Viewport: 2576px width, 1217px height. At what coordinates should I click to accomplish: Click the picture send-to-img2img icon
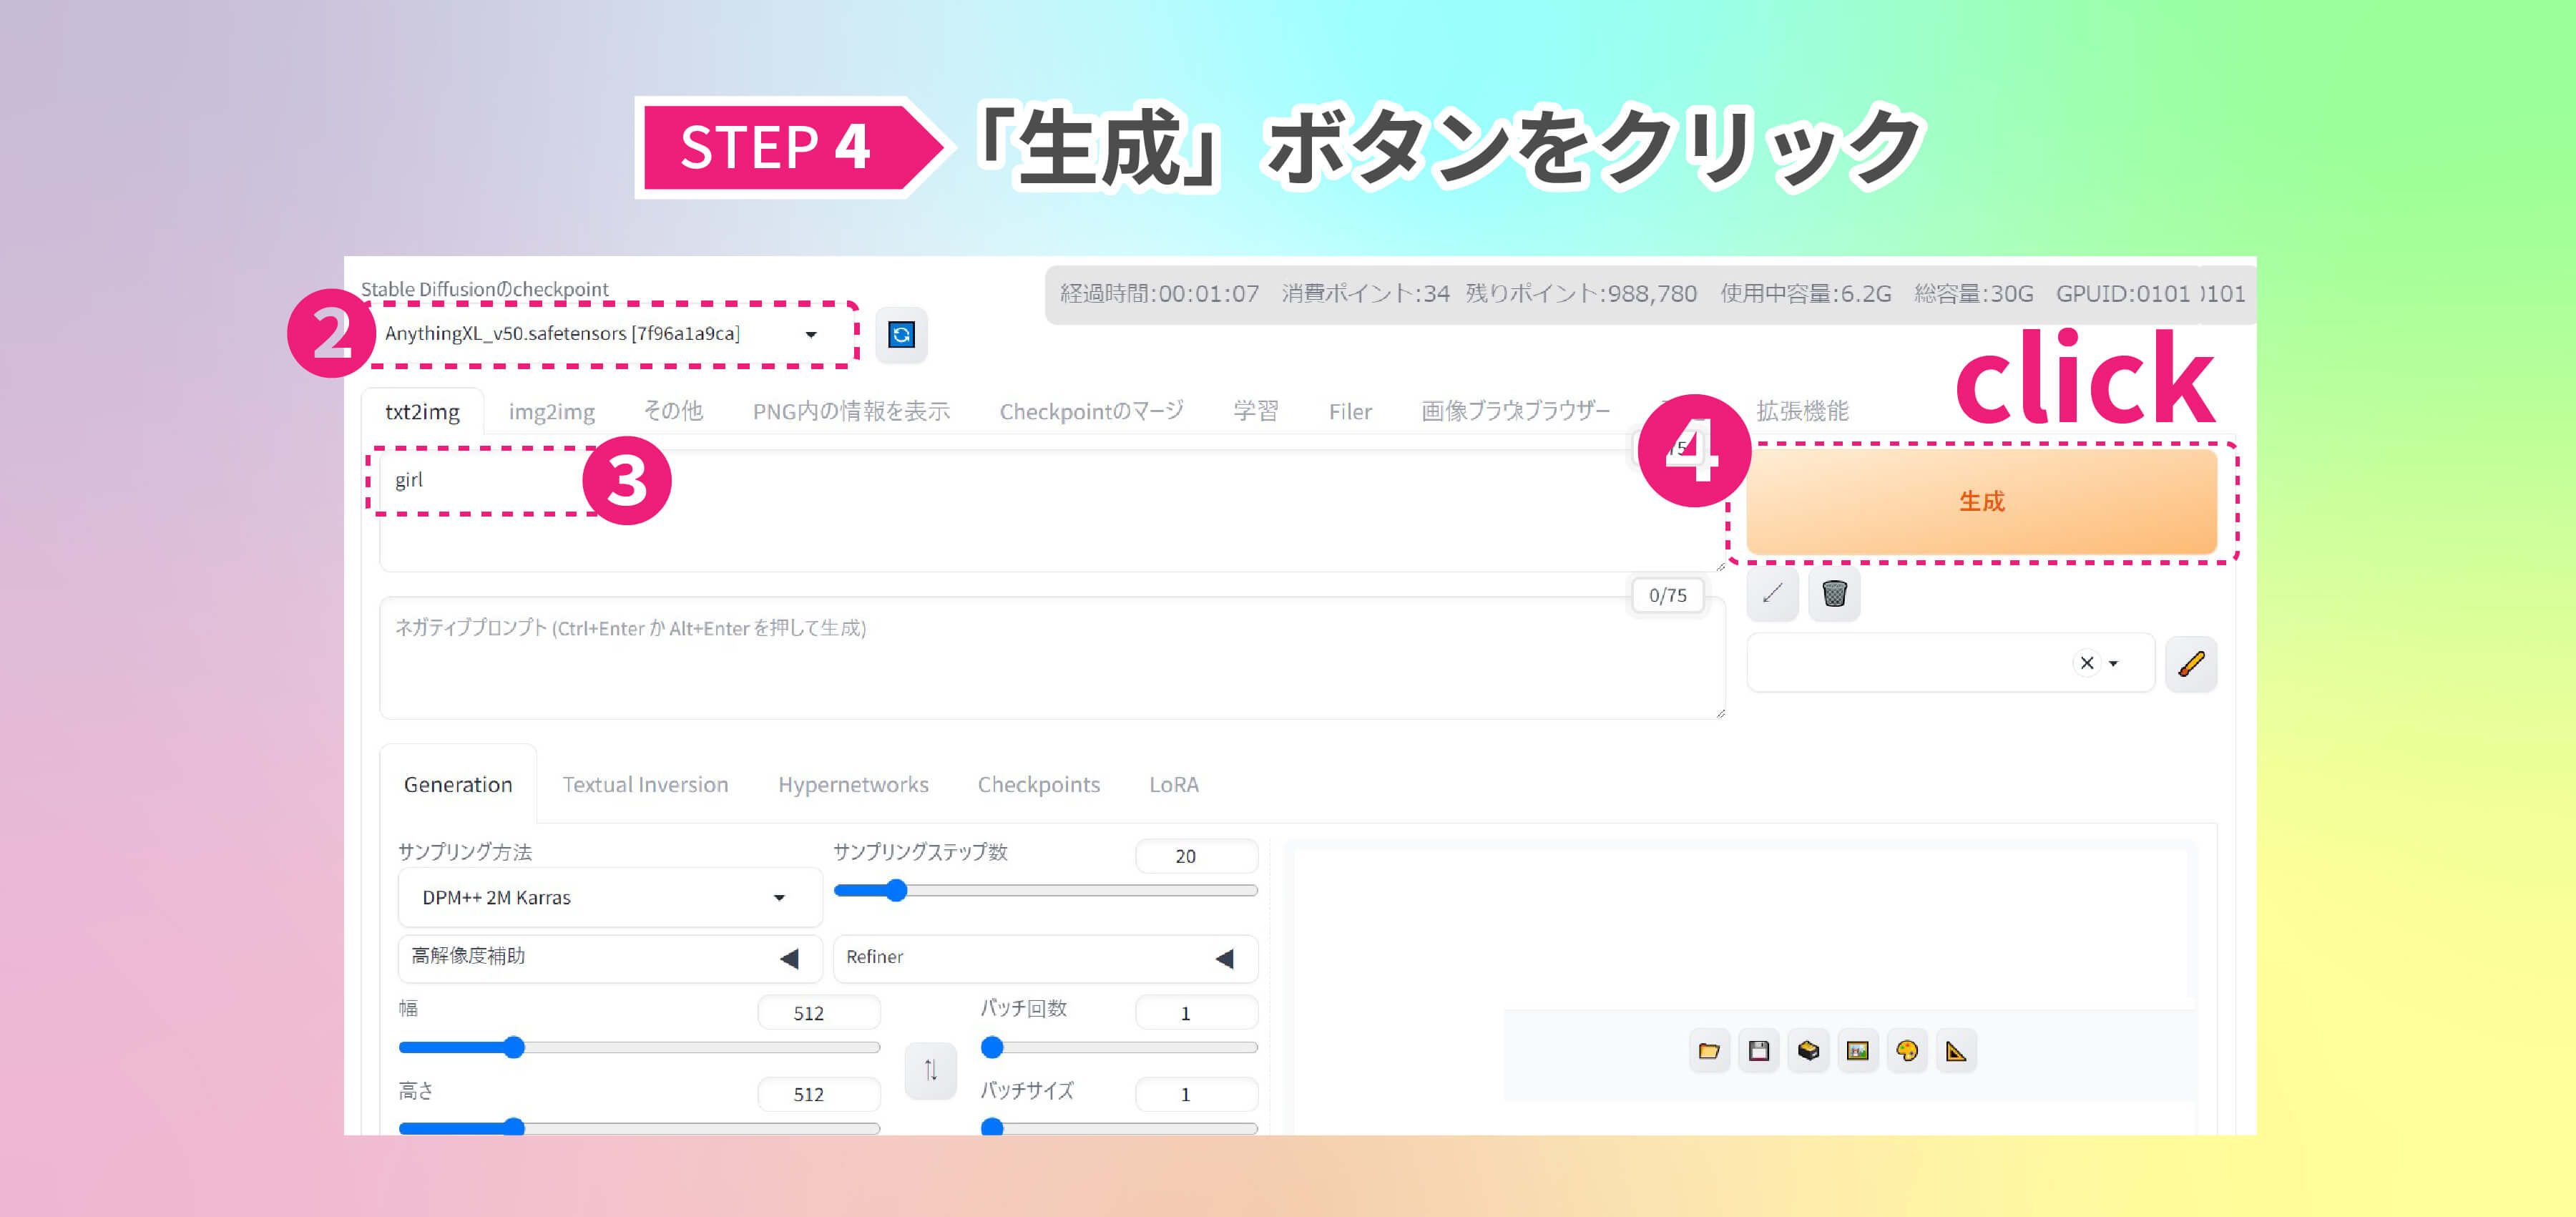pos(1857,1051)
